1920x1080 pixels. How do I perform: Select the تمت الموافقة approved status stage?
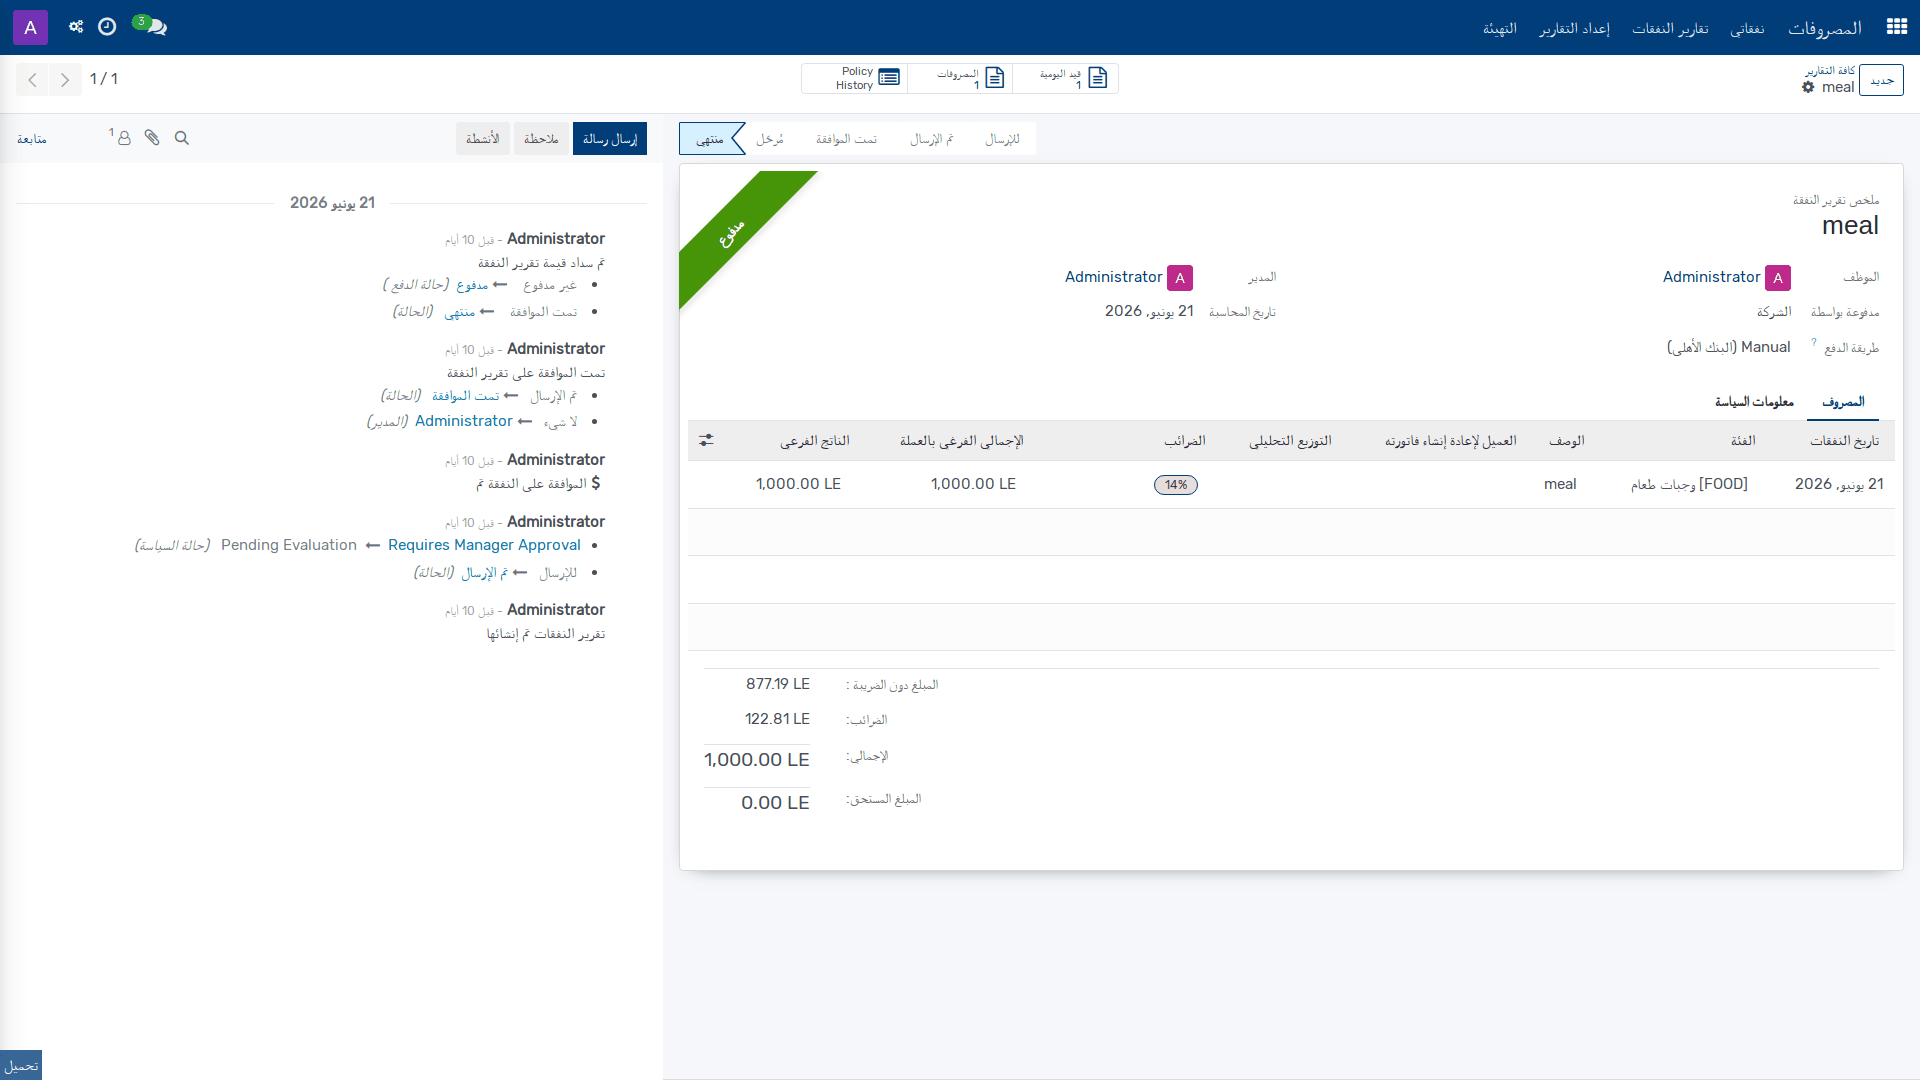846,139
